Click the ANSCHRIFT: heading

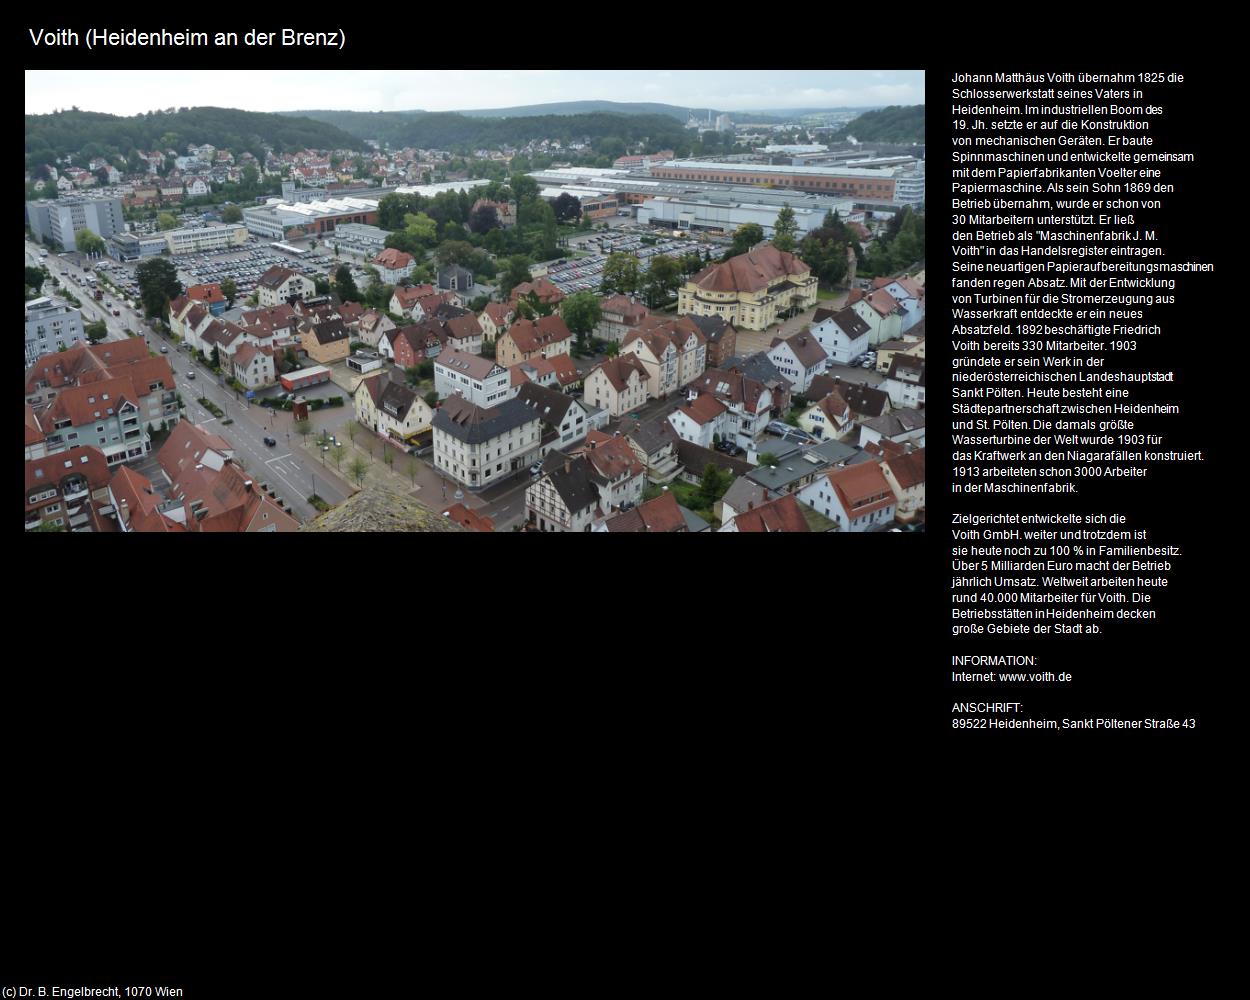[x=987, y=708]
